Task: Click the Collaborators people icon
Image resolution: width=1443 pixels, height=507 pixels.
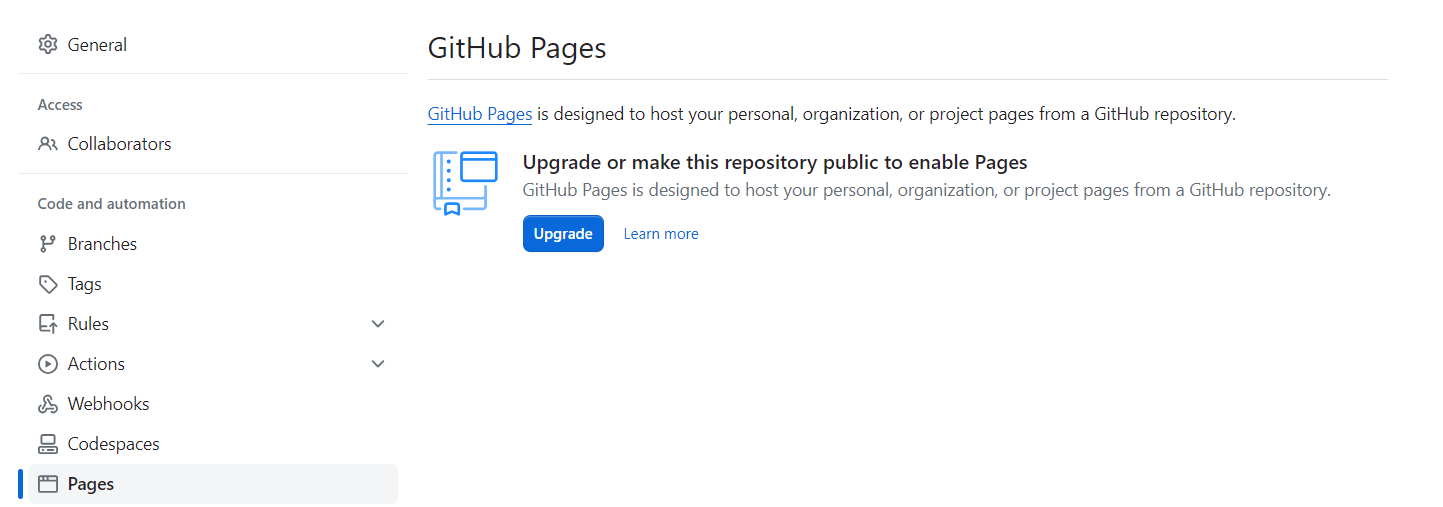Action: 47,144
